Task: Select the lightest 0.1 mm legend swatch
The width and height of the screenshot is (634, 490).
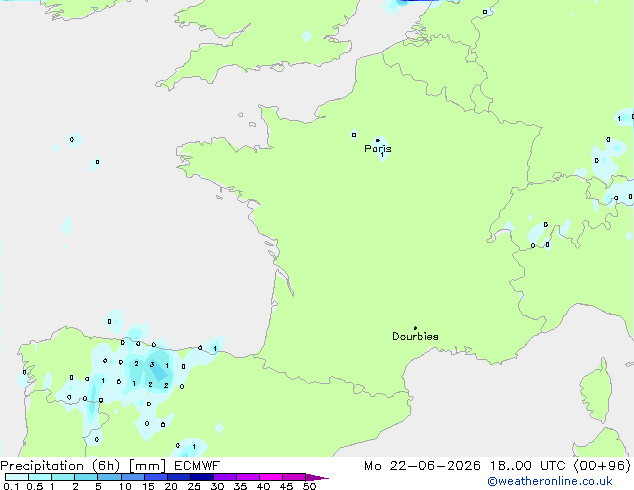Action: click(x=17, y=477)
